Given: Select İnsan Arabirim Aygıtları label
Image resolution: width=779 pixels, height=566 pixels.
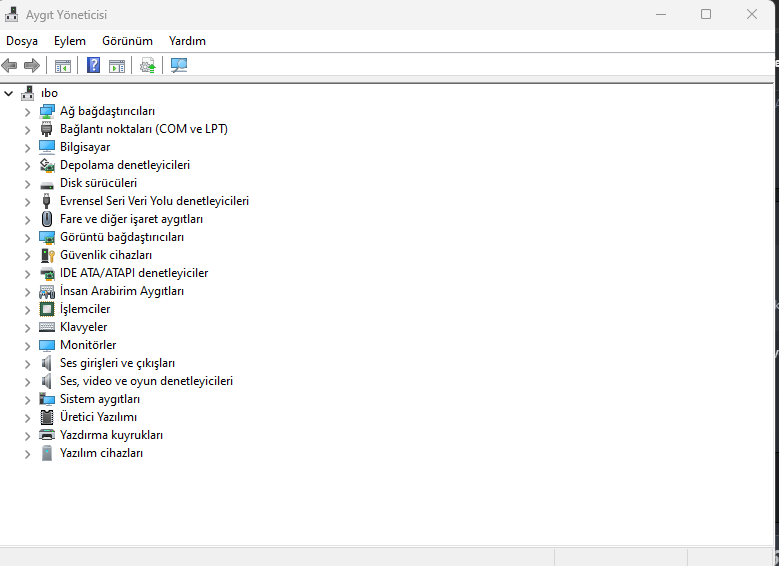Looking at the screenshot, I should (x=122, y=291).
